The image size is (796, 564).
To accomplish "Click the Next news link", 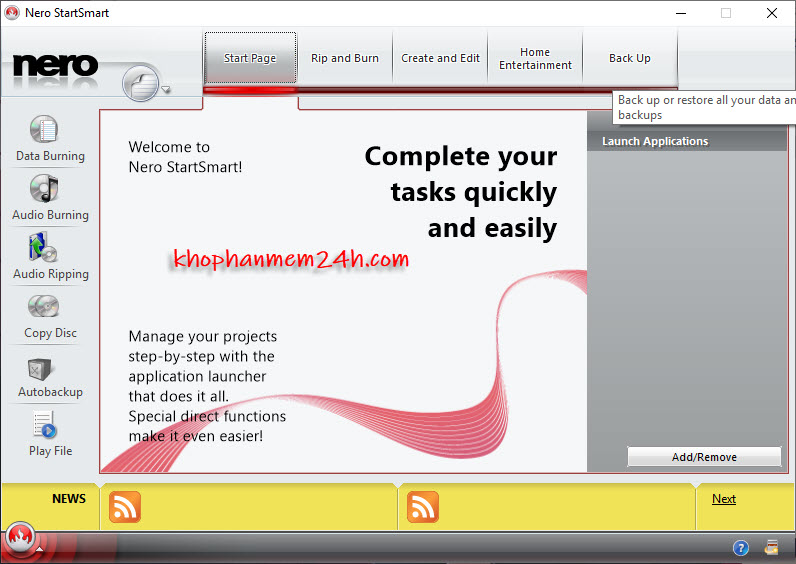I will pos(724,499).
